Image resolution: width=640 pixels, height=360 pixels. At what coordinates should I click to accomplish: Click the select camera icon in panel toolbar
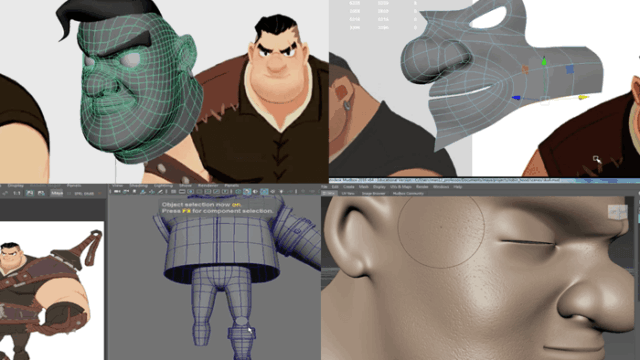(x=117, y=191)
